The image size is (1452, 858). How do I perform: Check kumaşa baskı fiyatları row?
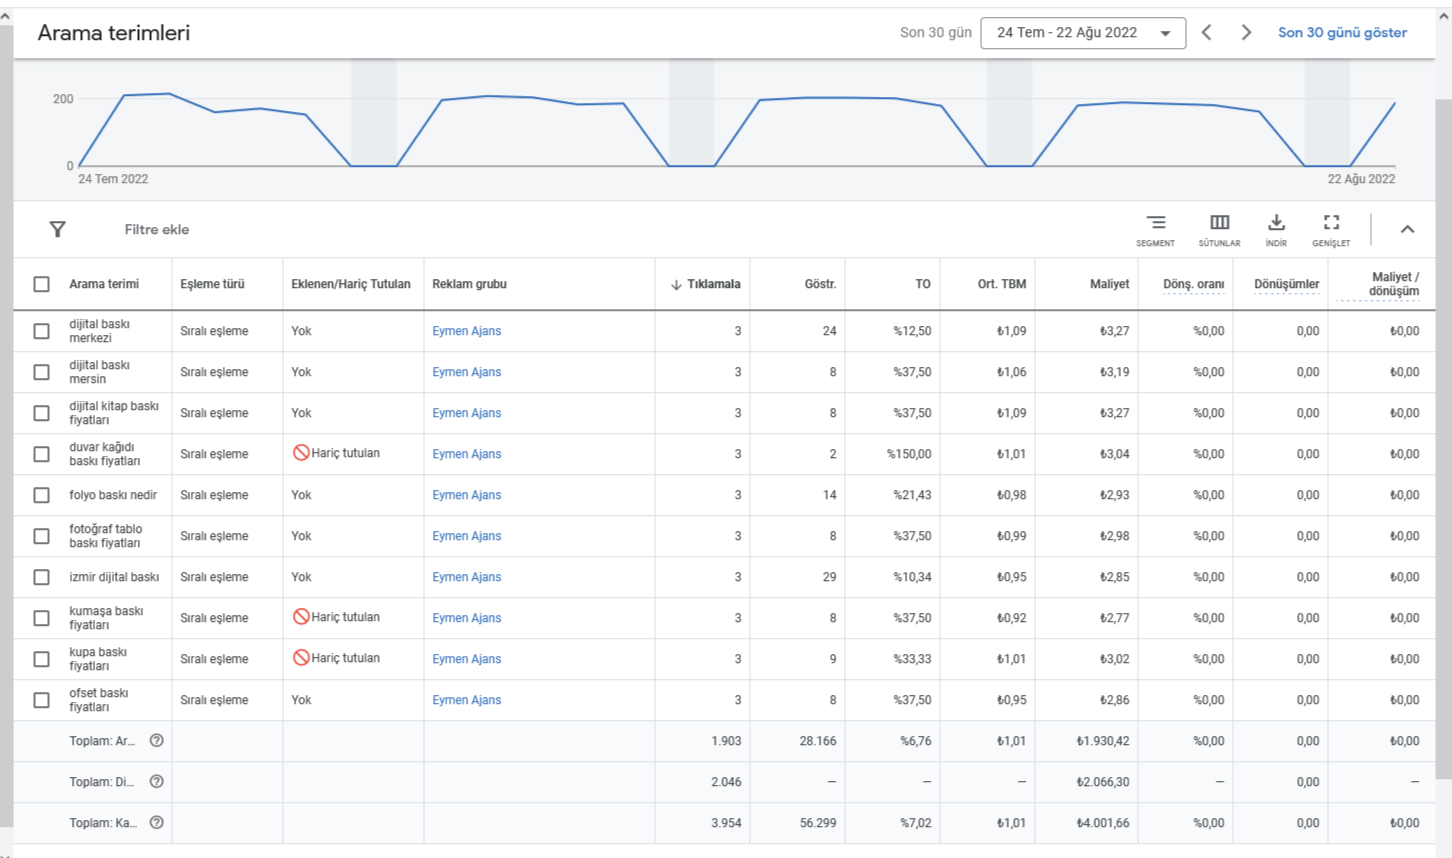(x=41, y=618)
